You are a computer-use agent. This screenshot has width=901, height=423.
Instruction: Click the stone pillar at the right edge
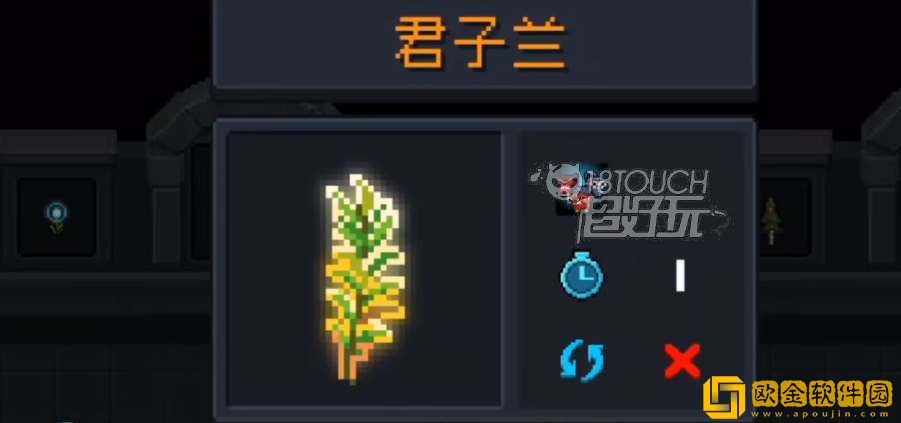882,184
